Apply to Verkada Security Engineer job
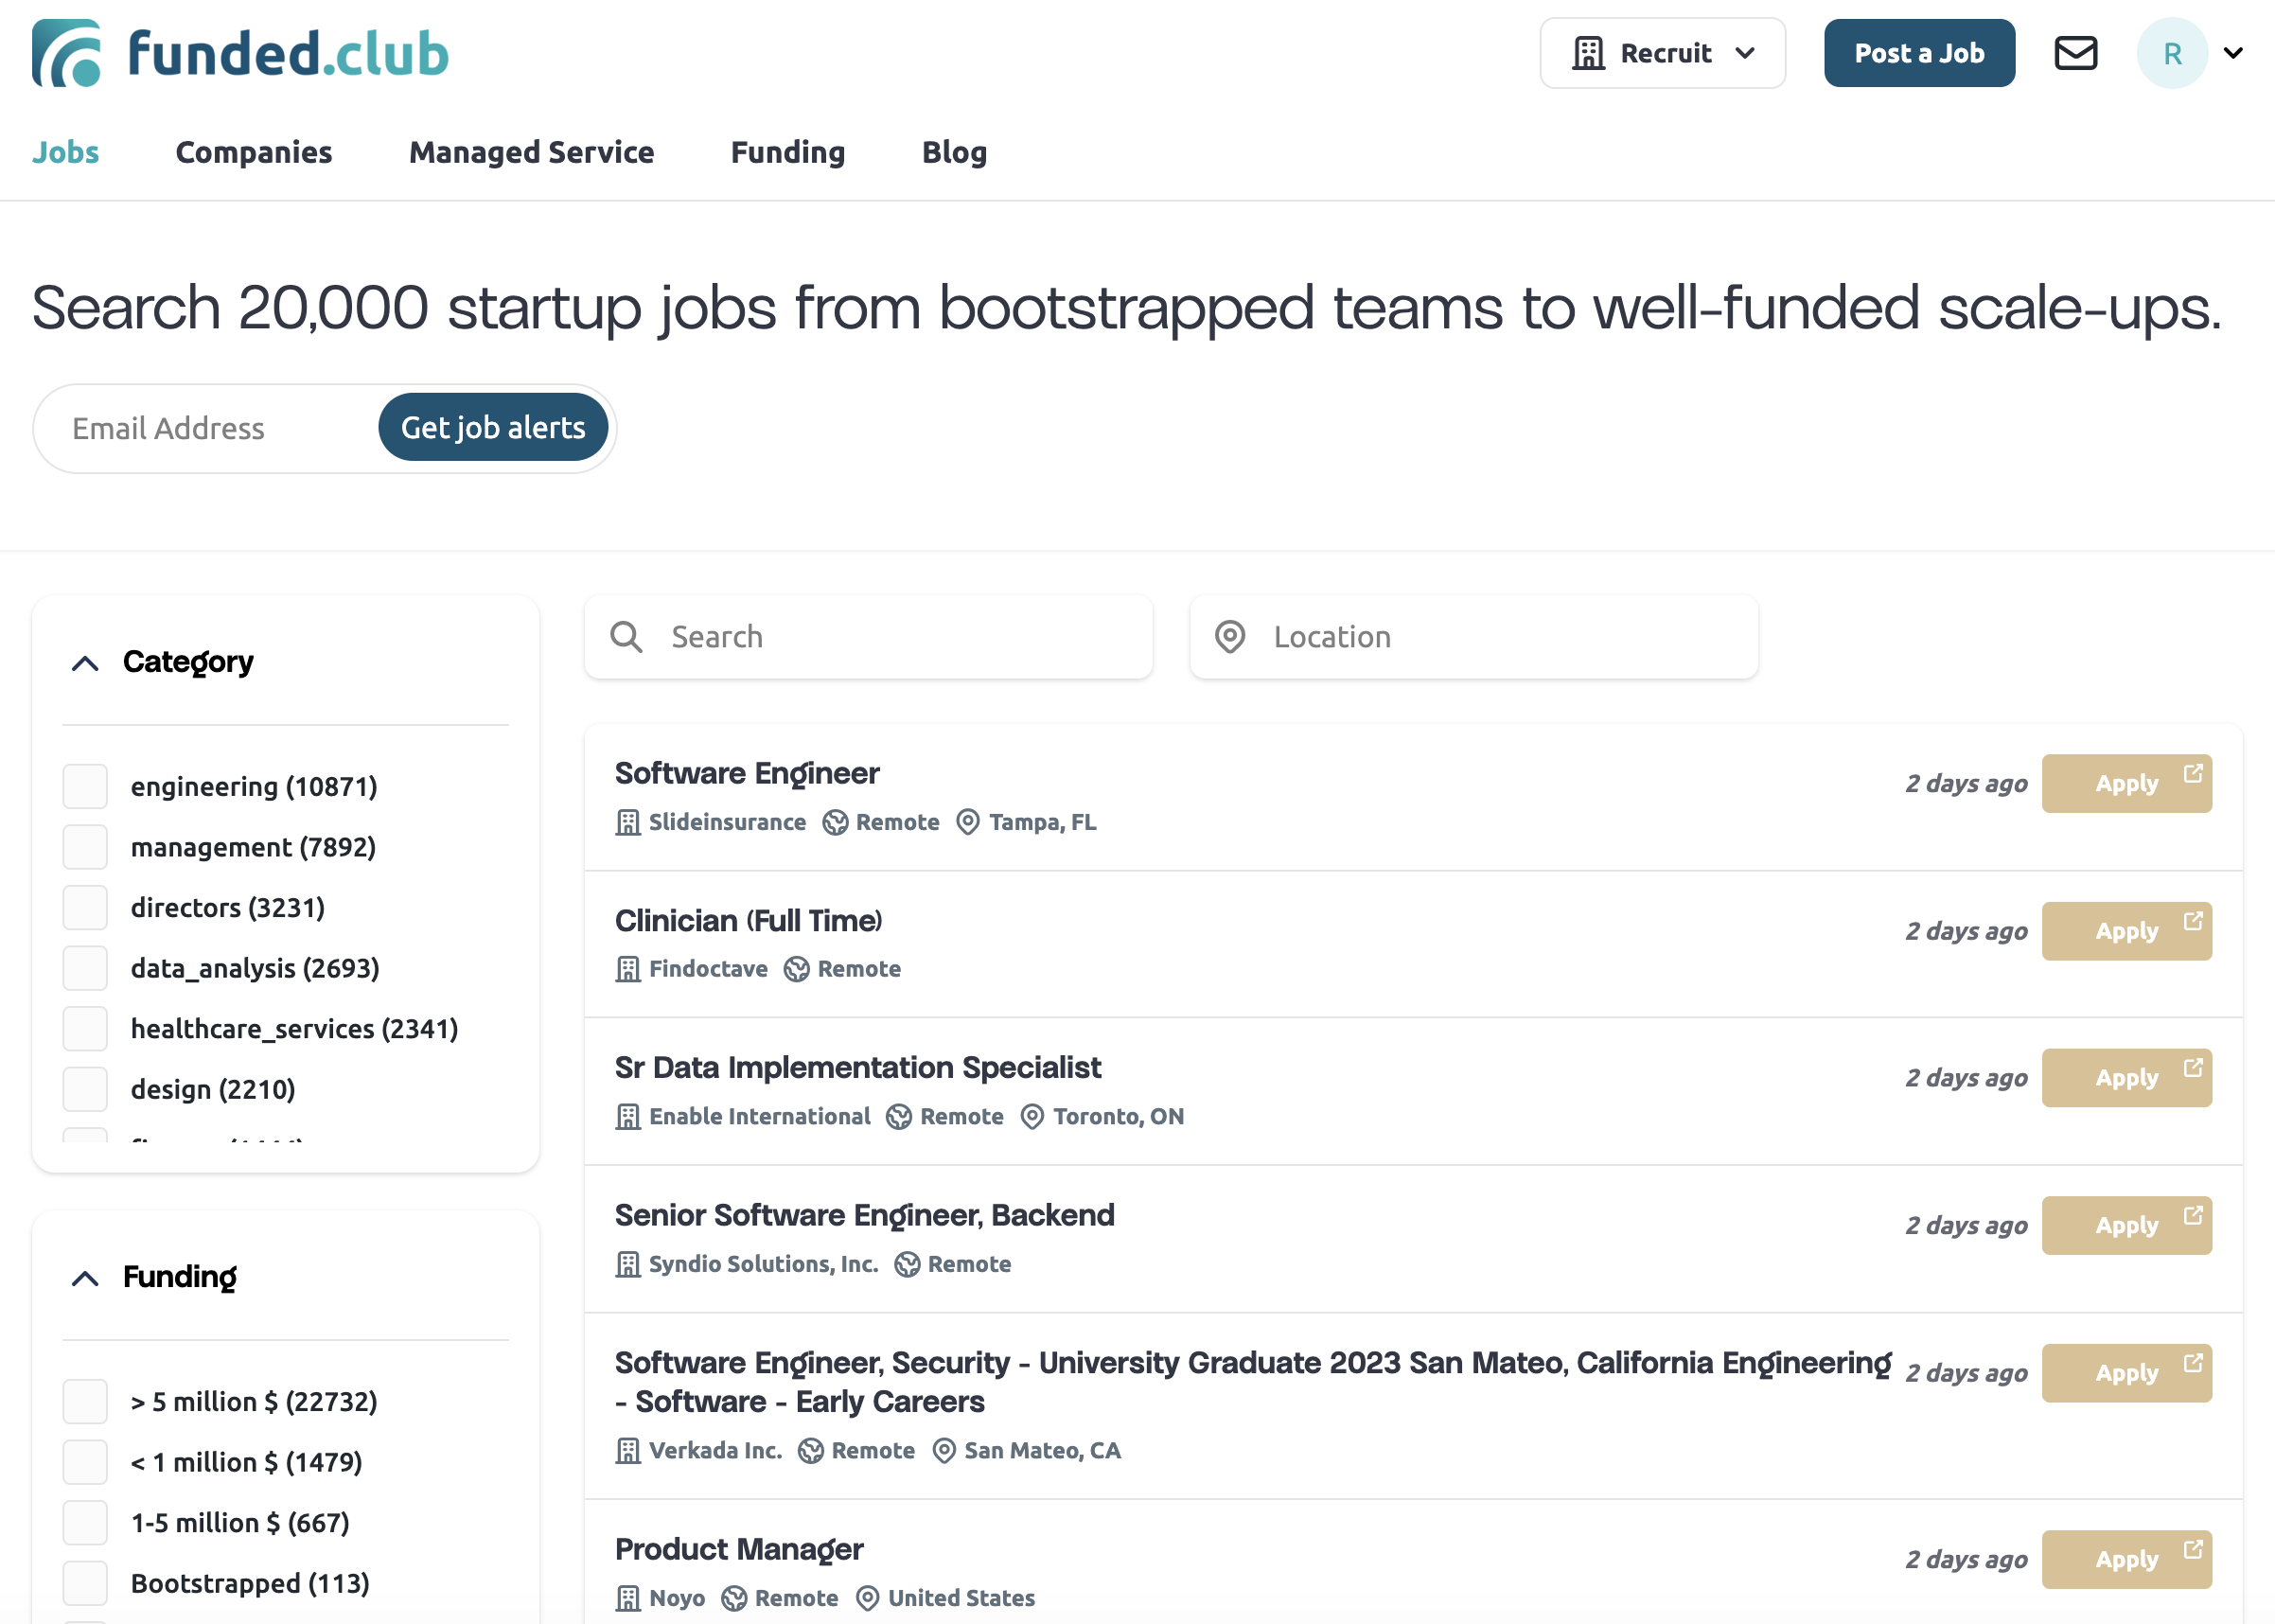This screenshot has height=1624, width=2275. click(2127, 1373)
